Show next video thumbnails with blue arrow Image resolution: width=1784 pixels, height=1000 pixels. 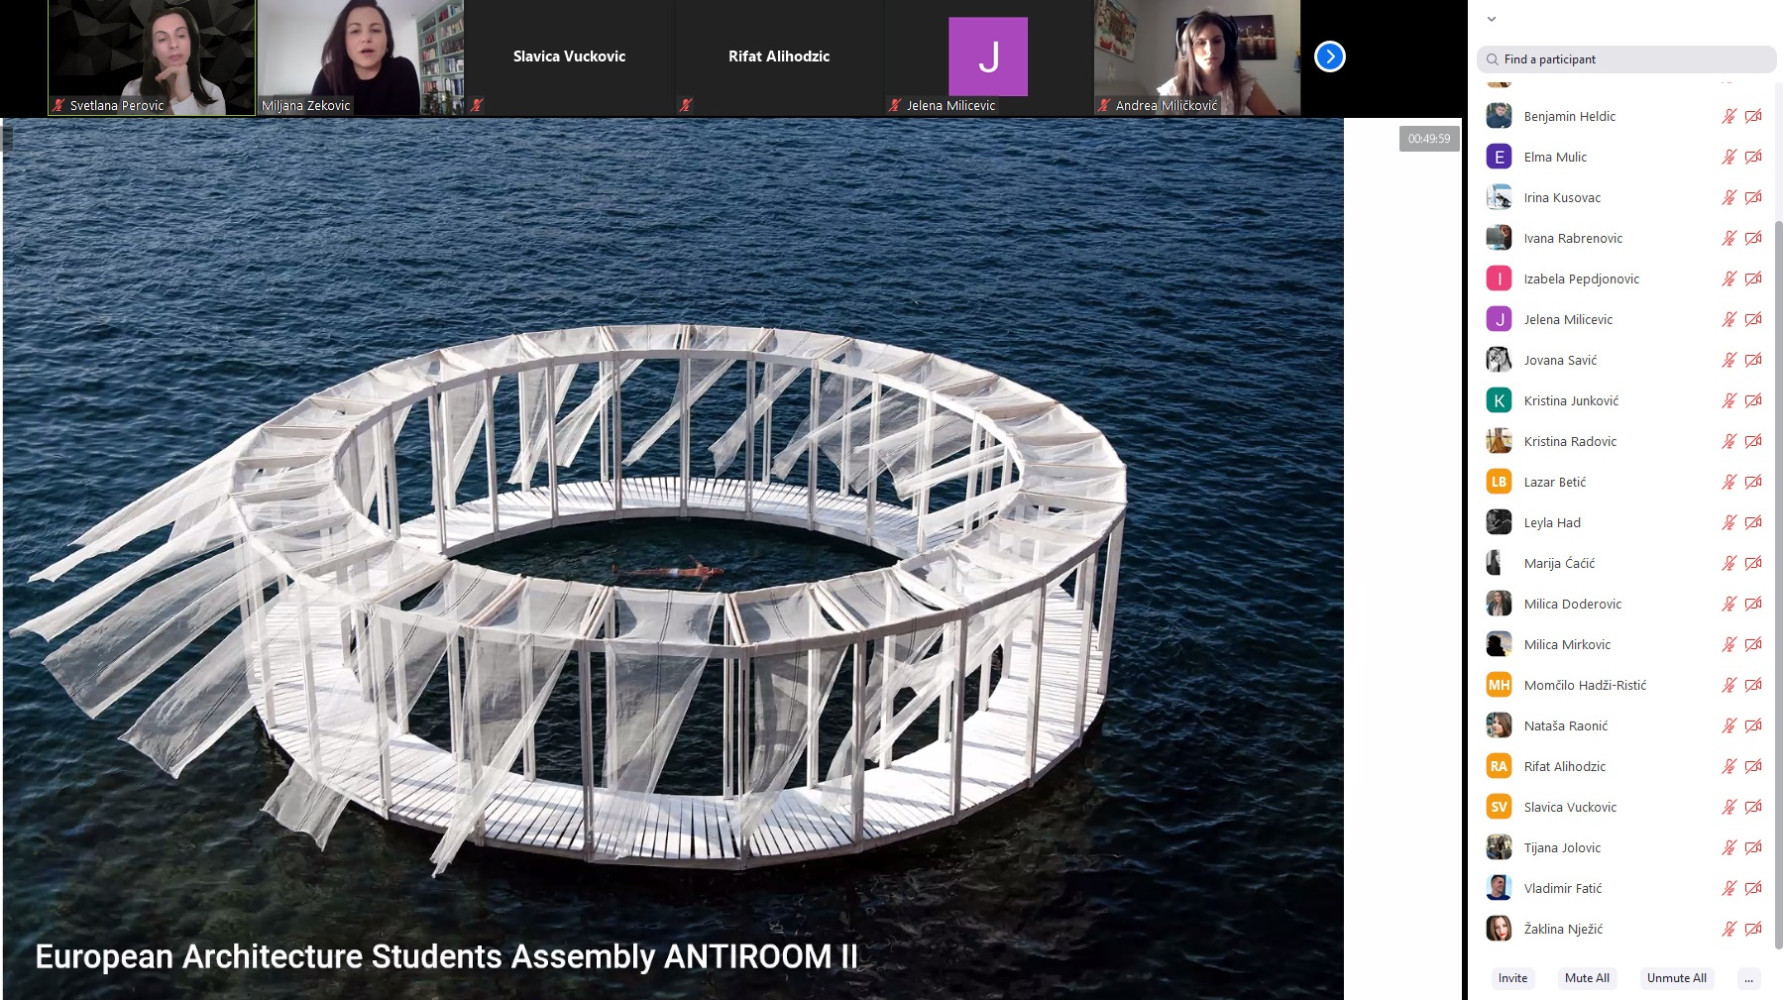(x=1329, y=57)
